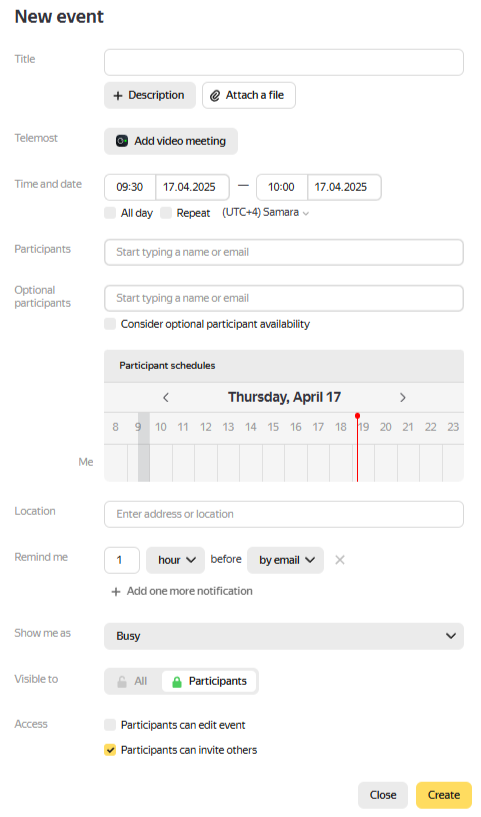Toggle the Repeat checkbox

(x=166, y=213)
